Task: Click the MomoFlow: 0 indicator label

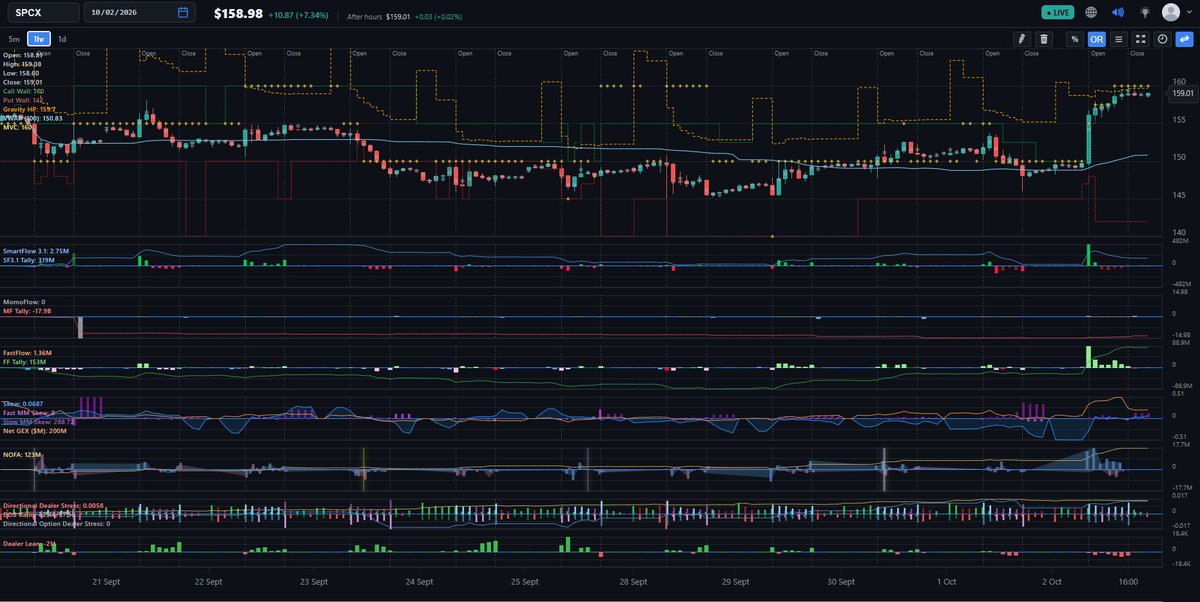Action: click(24, 302)
